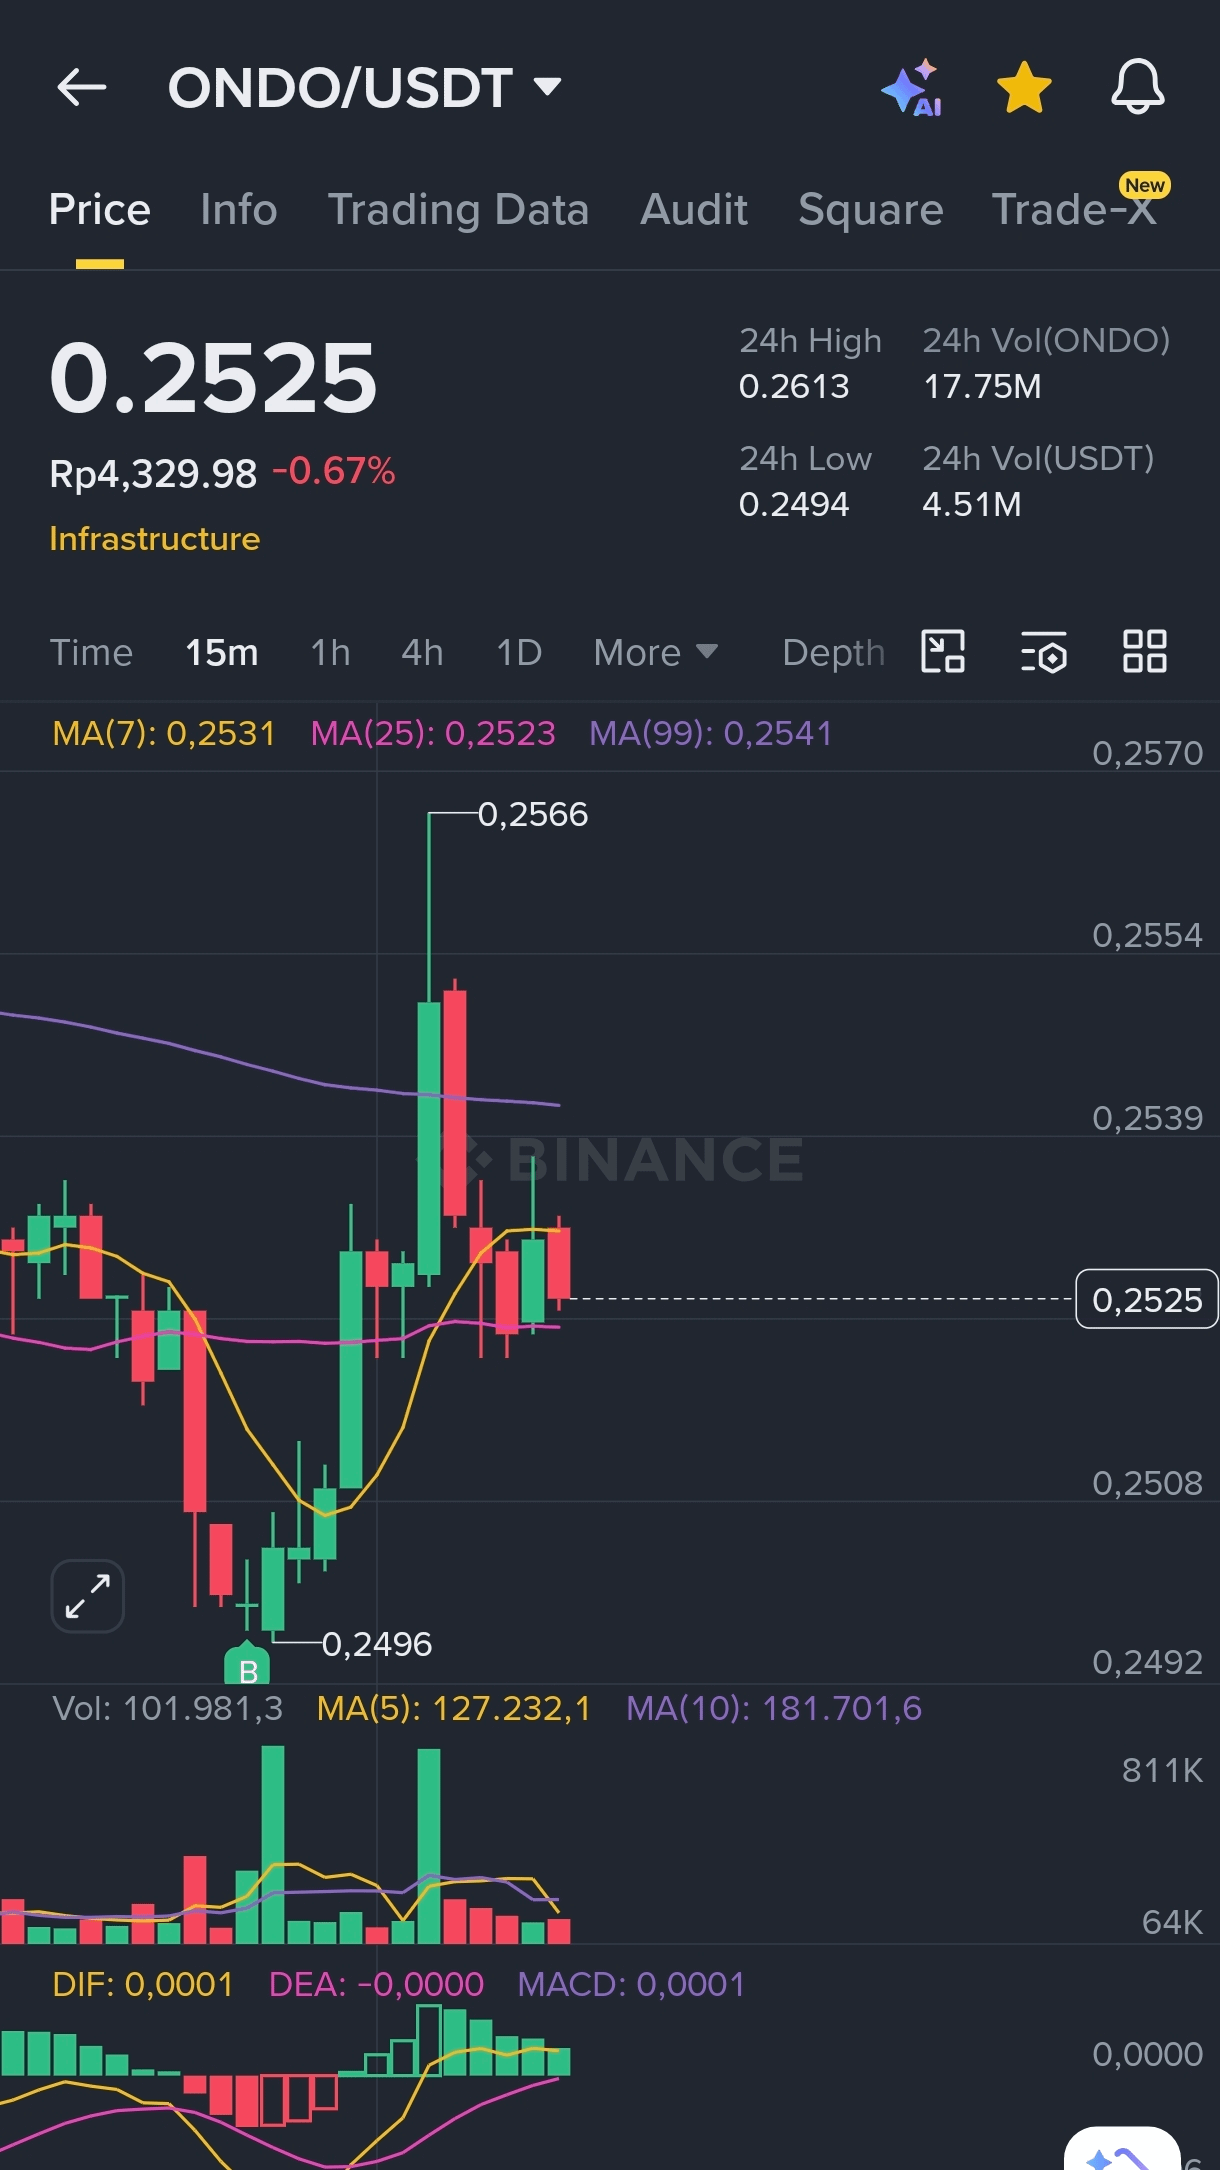Tap the -0.67% price change
Screen dimensions: 1220x2170
coord(334,471)
